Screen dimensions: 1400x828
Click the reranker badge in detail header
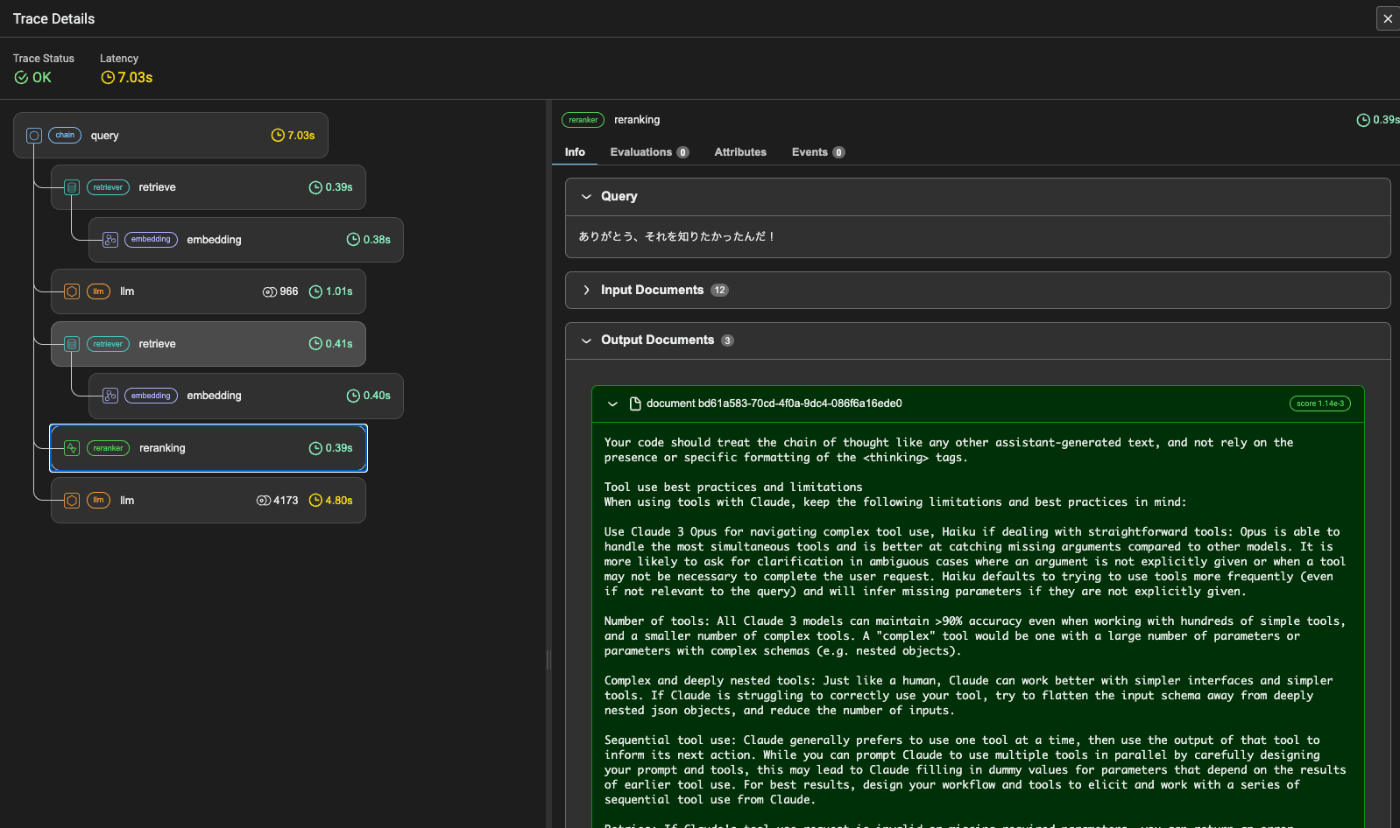[x=583, y=120]
